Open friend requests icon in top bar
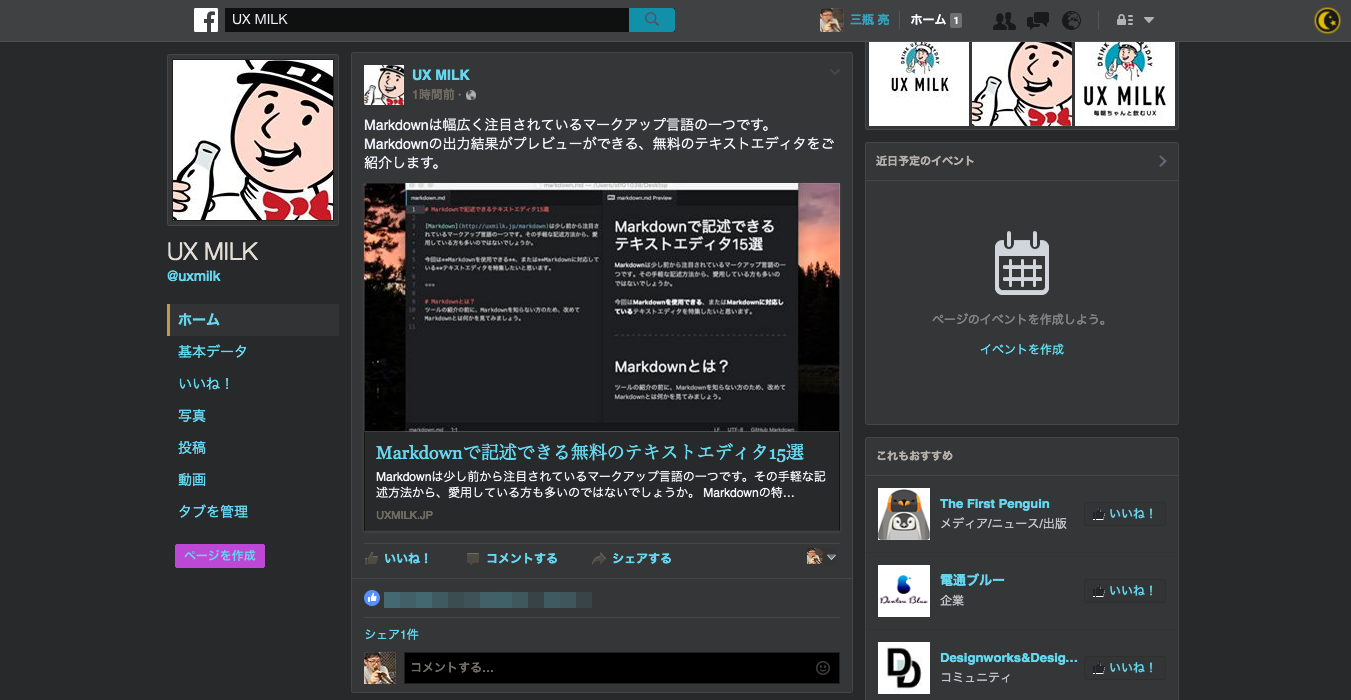1351x700 pixels. 1004,20
